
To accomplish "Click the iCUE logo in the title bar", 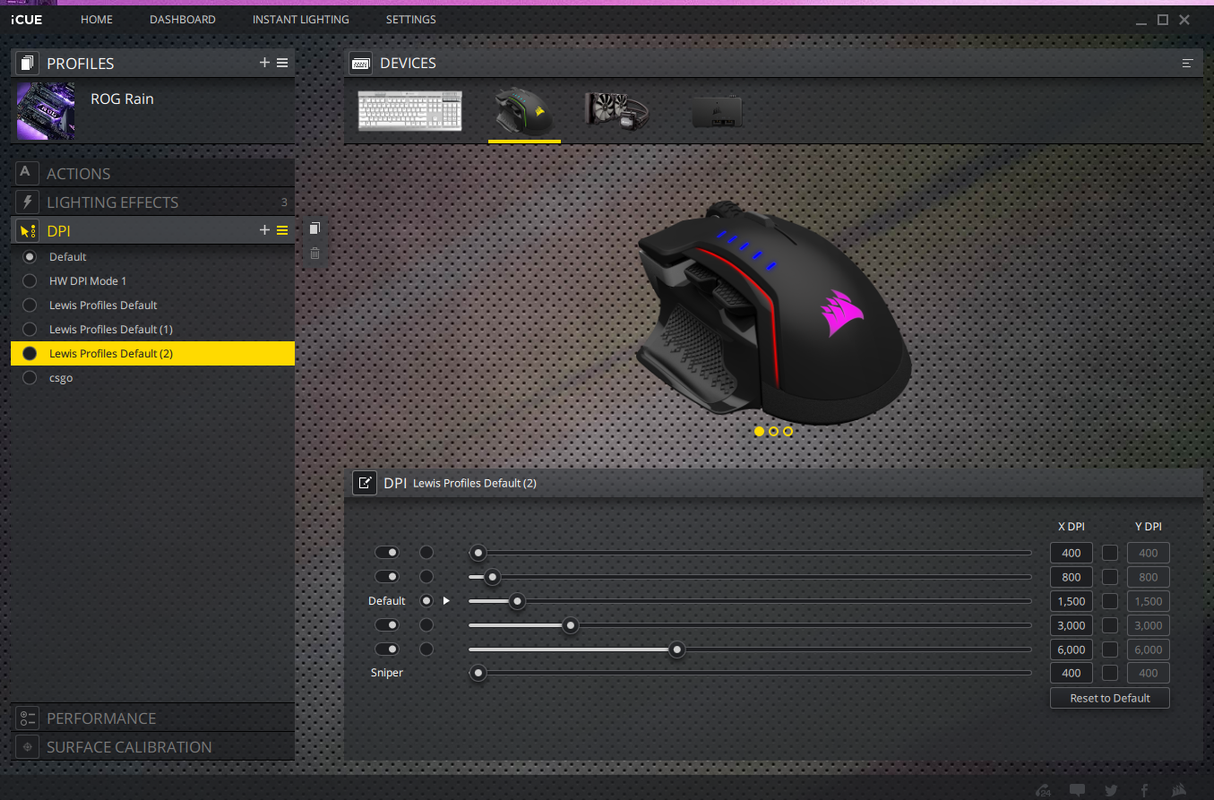I will click(27, 19).
